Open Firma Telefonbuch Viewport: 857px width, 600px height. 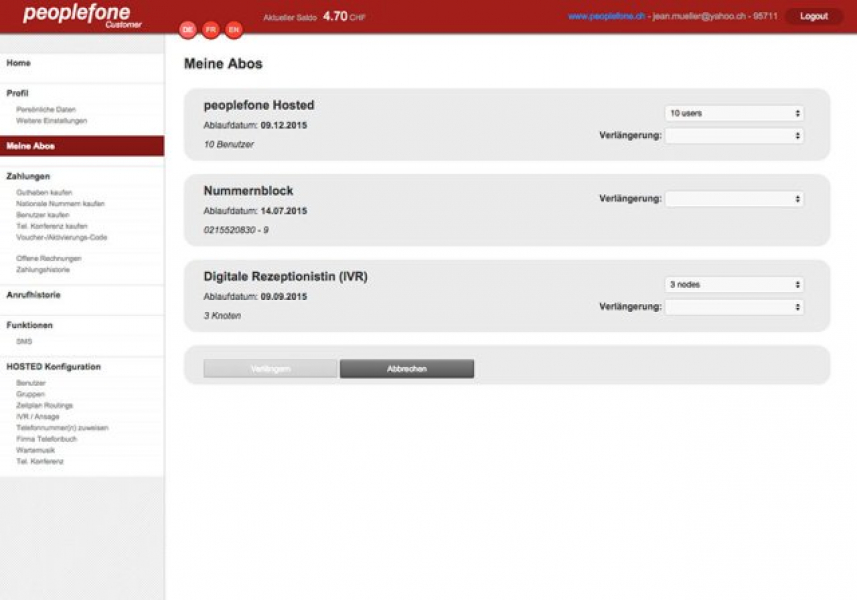point(46,439)
